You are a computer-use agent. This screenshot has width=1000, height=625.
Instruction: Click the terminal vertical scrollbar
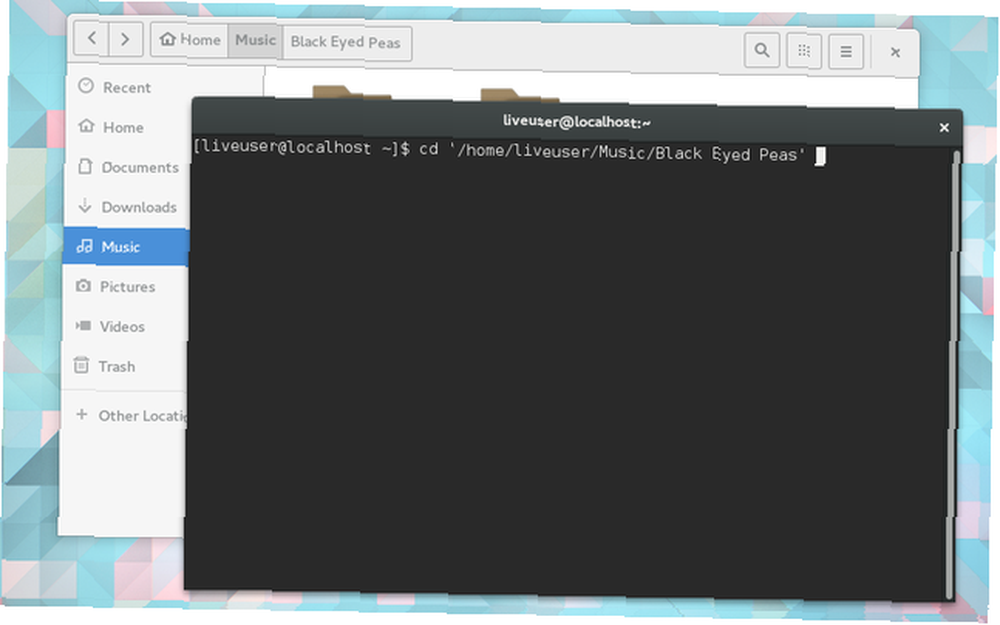pos(954,373)
